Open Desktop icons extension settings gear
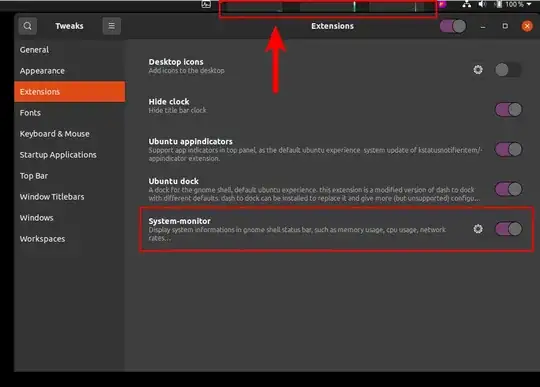This screenshot has height=387, width=540. pyautogui.click(x=478, y=70)
